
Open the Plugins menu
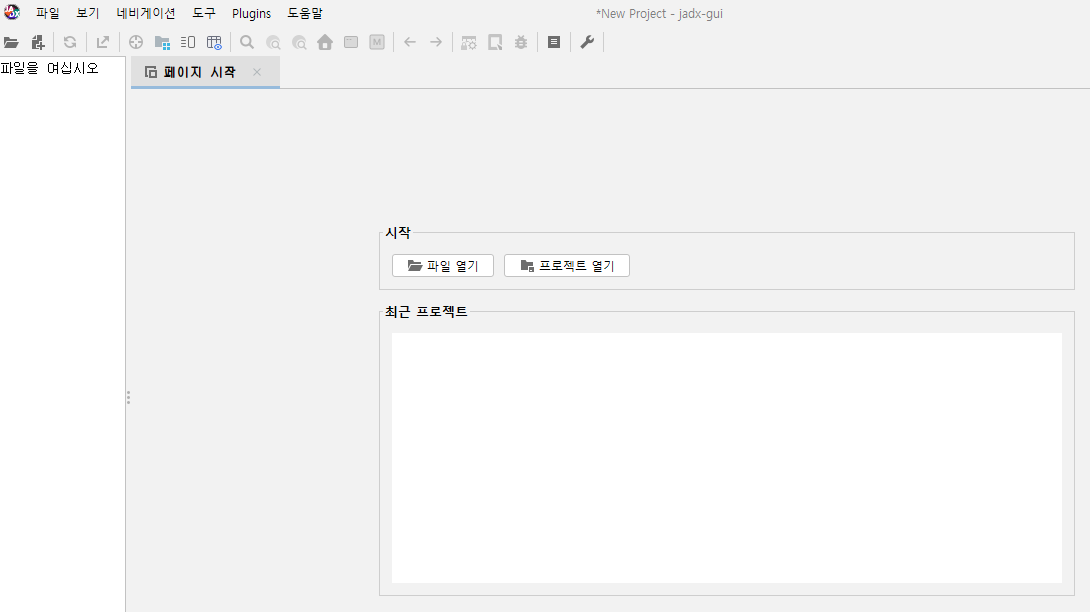pos(252,13)
